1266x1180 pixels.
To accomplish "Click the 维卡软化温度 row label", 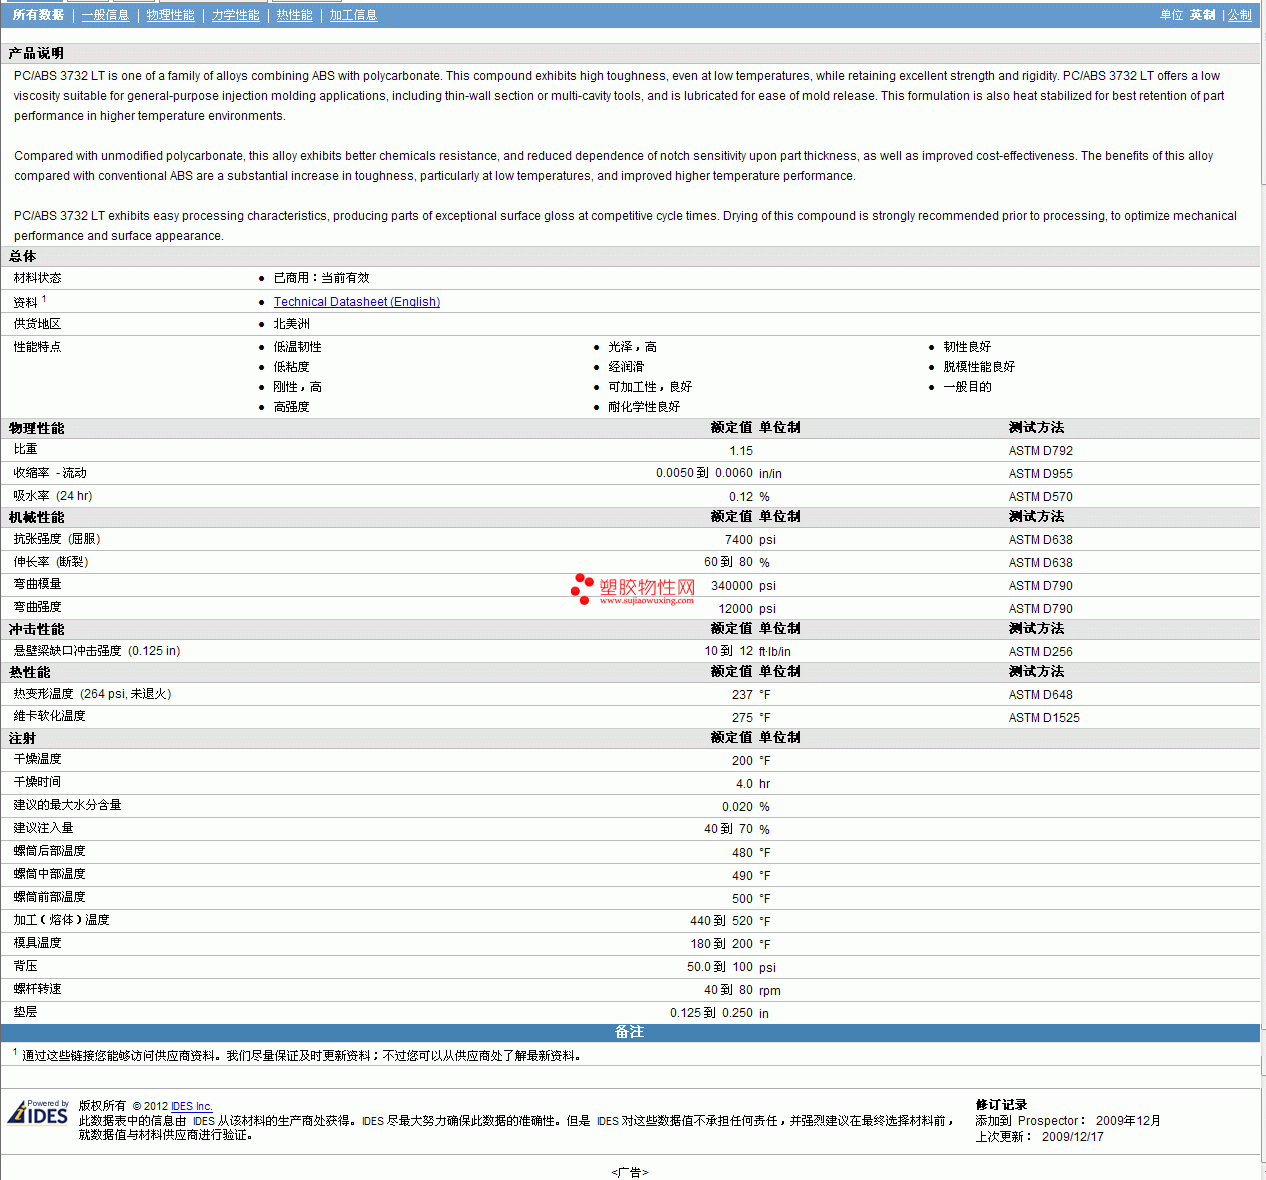I will (x=50, y=716).
